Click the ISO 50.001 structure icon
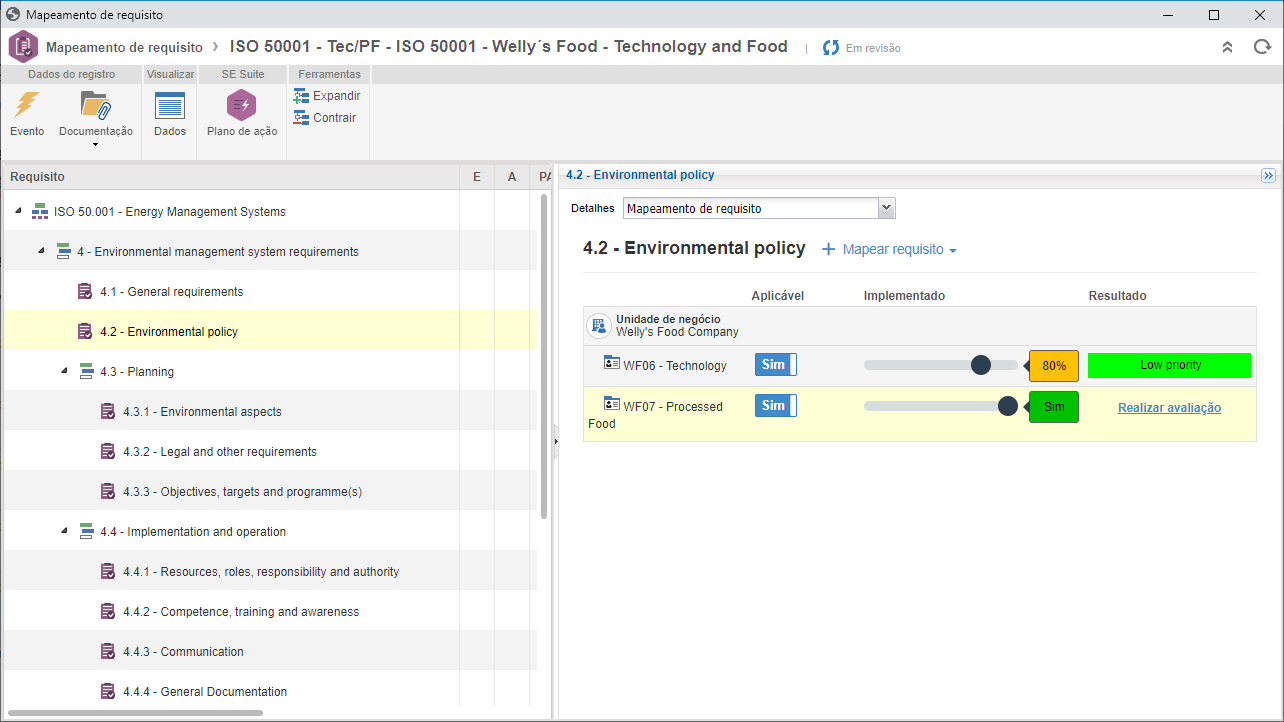The height and width of the screenshot is (722, 1284). (40, 211)
